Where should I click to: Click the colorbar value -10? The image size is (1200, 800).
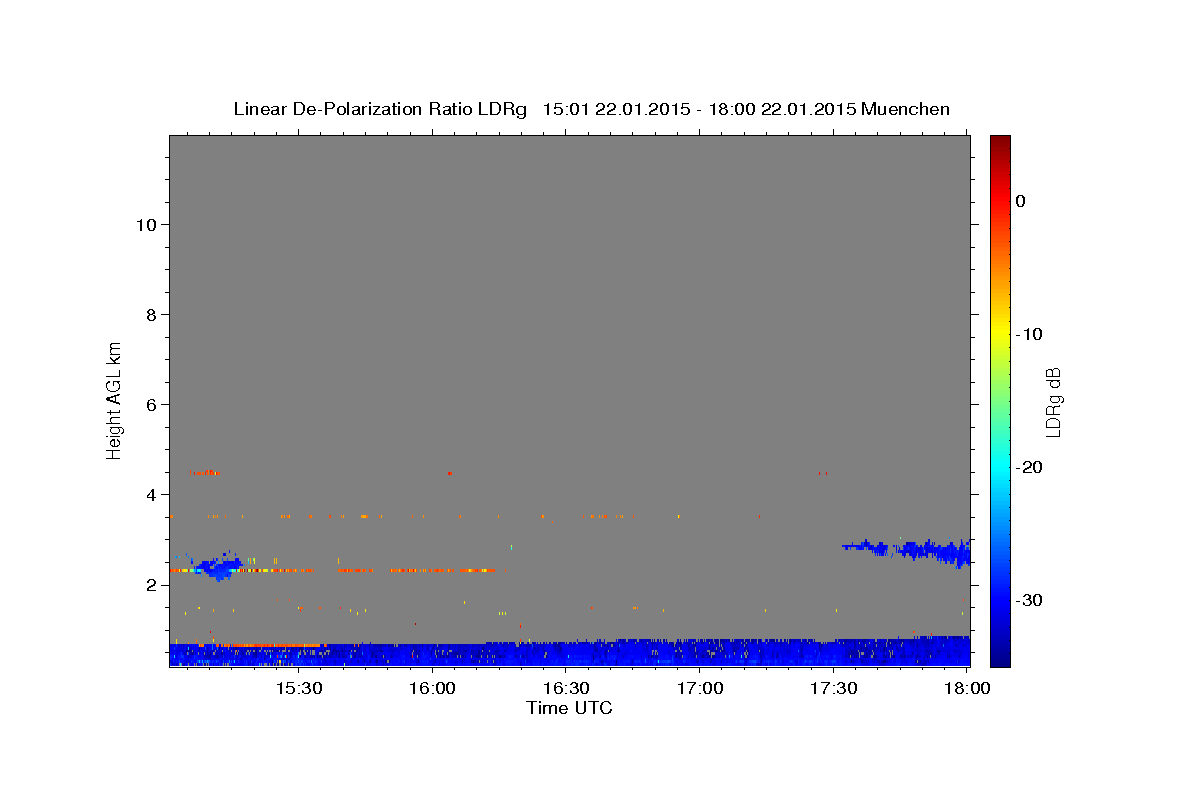click(x=1030, y=334)
